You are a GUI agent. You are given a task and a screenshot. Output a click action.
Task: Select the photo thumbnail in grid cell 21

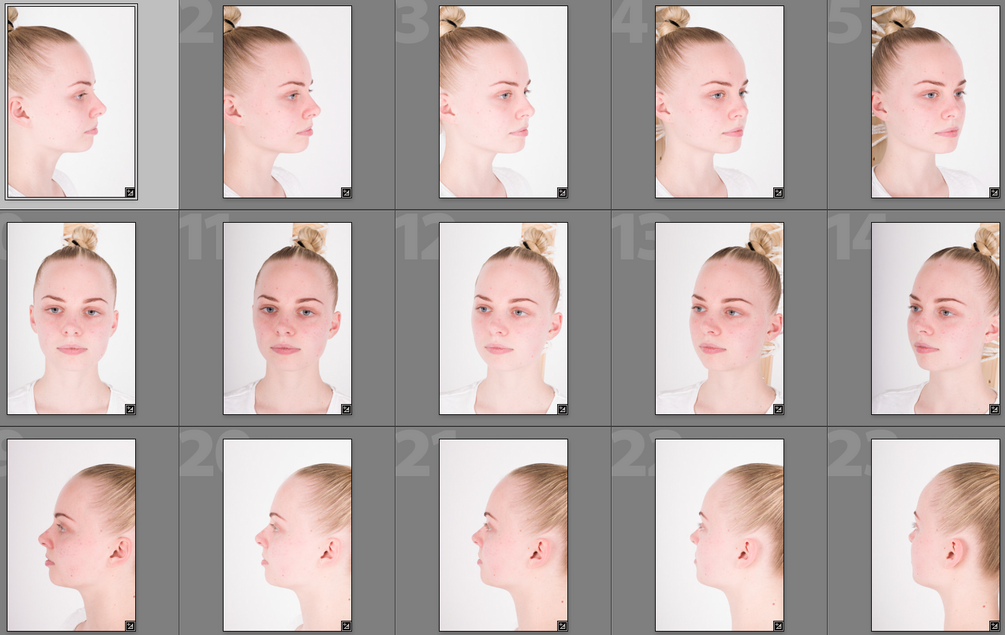coord(503,534)
